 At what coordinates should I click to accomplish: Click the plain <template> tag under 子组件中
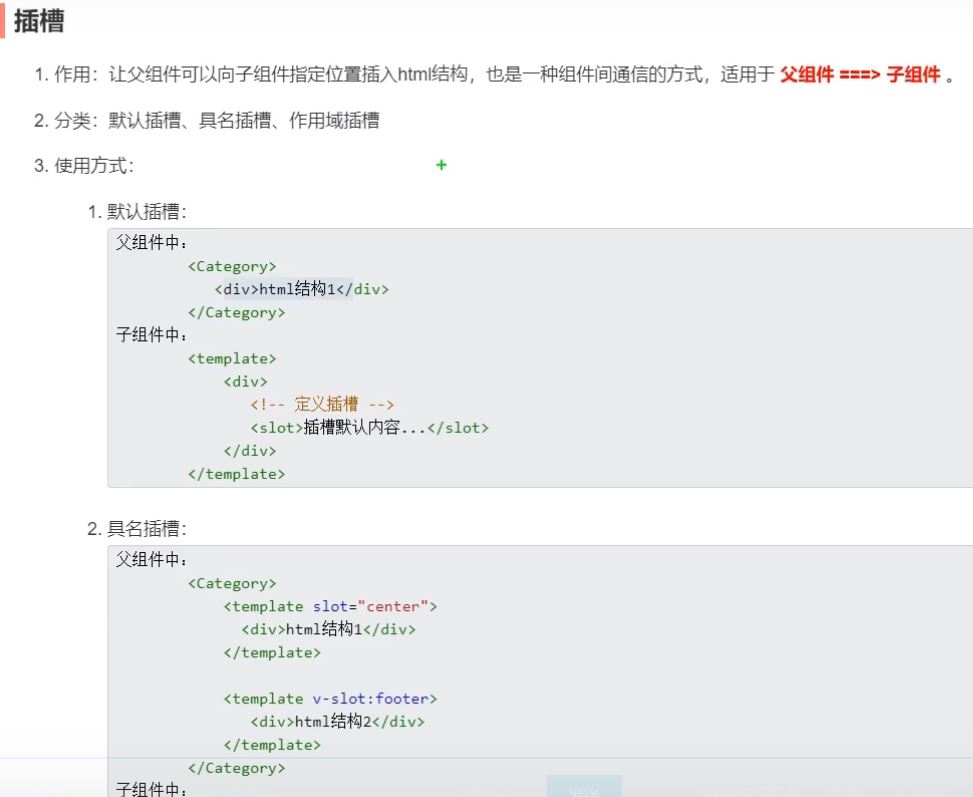(232, 359)
